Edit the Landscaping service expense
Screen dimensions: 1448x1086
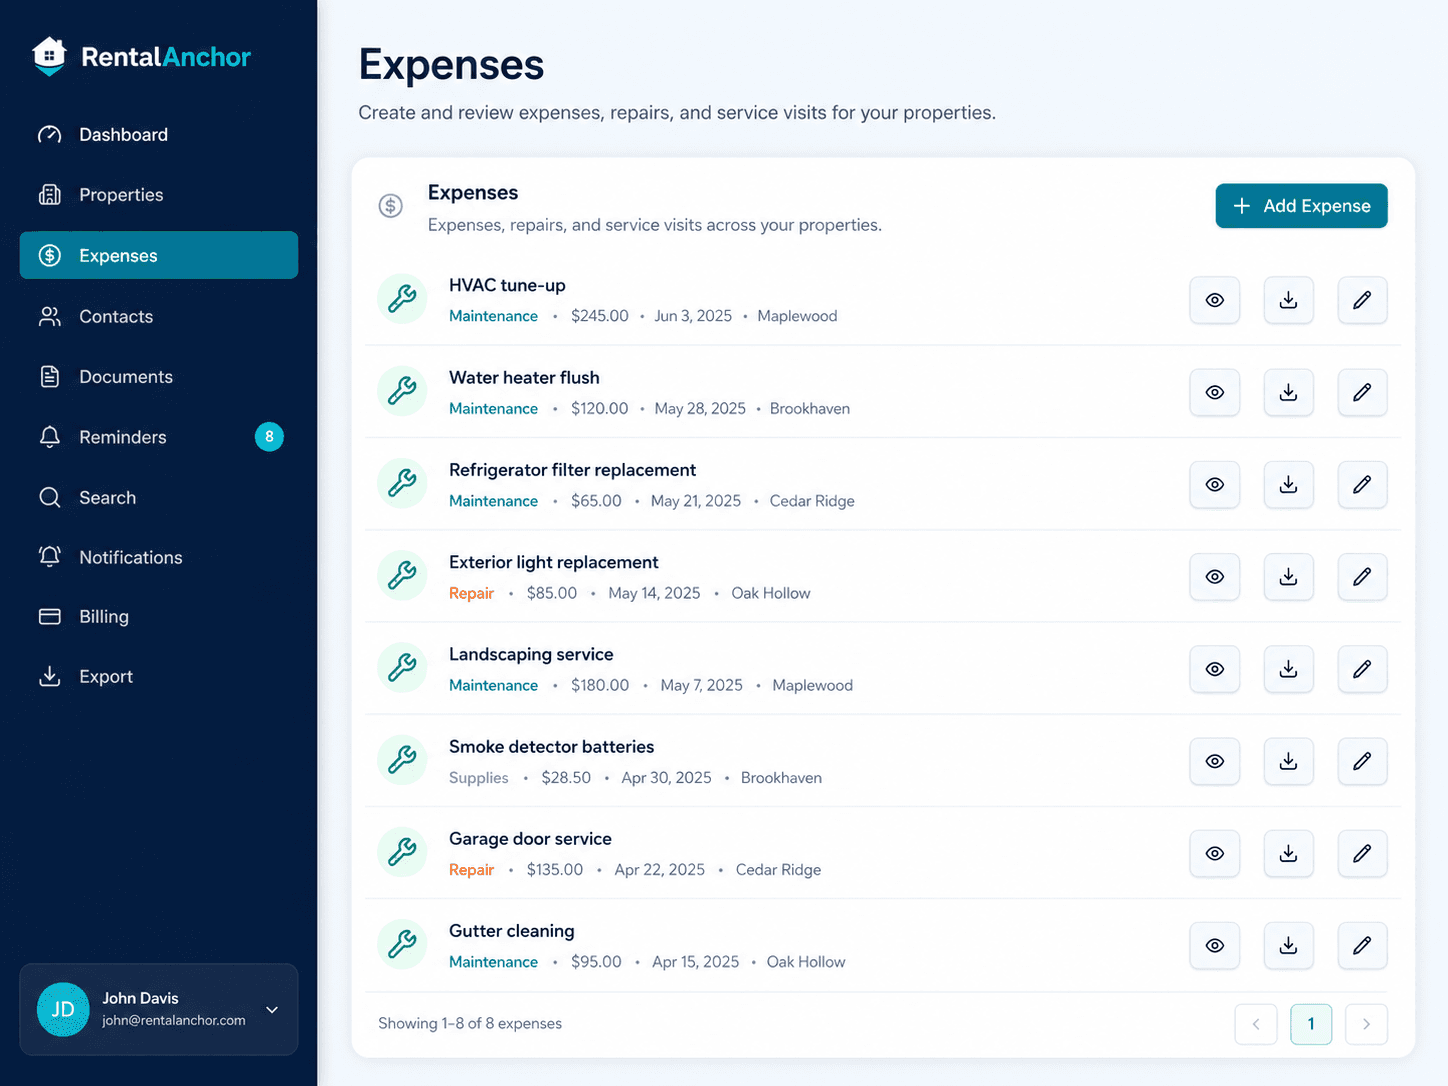tap(1362, 669)
